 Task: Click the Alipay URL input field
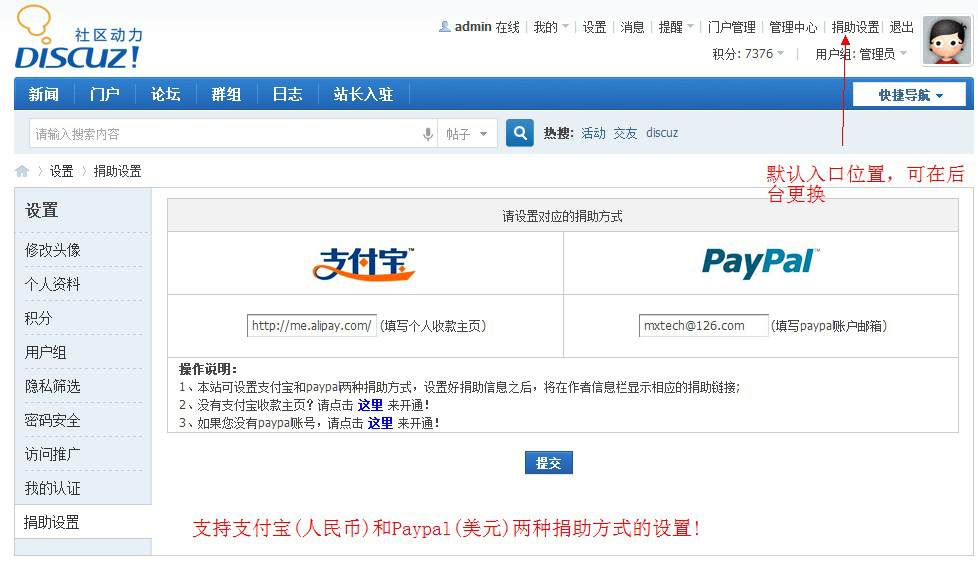(x=312, y=326)
